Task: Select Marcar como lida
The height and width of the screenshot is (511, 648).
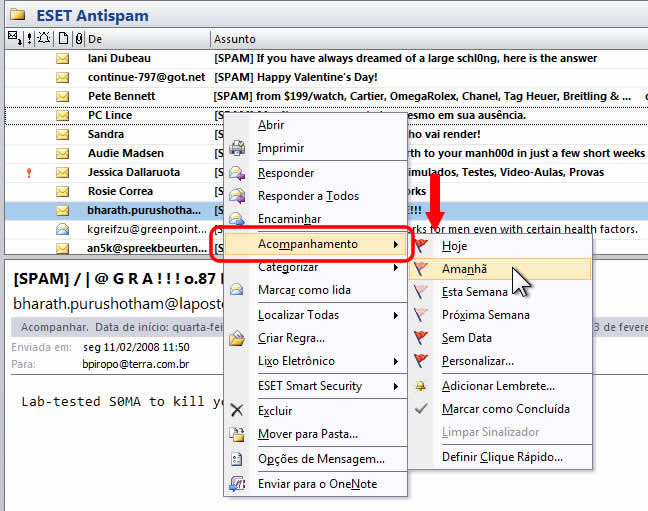Action: pyautogui.click(x=315, y=290)
